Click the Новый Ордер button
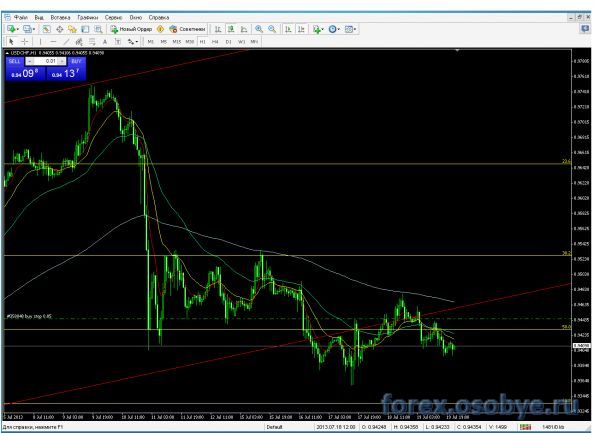 (131, 29)
